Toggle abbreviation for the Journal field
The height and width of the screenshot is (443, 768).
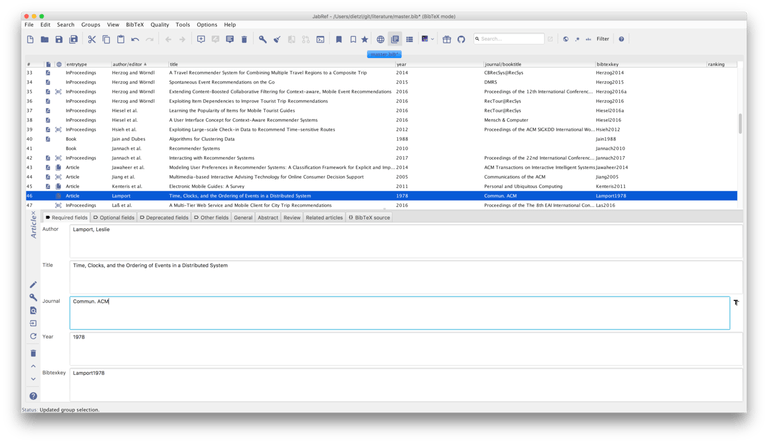click(735, 301)
